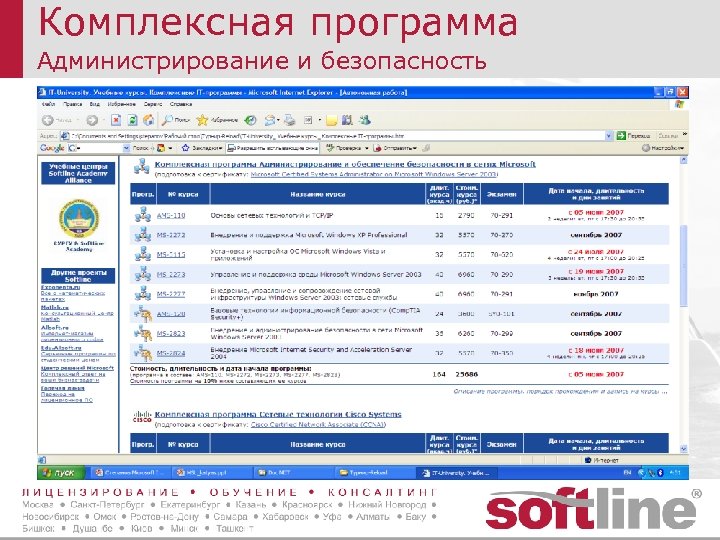720x540 pixels.
Task: Open Комплексная программа Сетевые технологии Cisco link
Action: [x=278, y=414]
